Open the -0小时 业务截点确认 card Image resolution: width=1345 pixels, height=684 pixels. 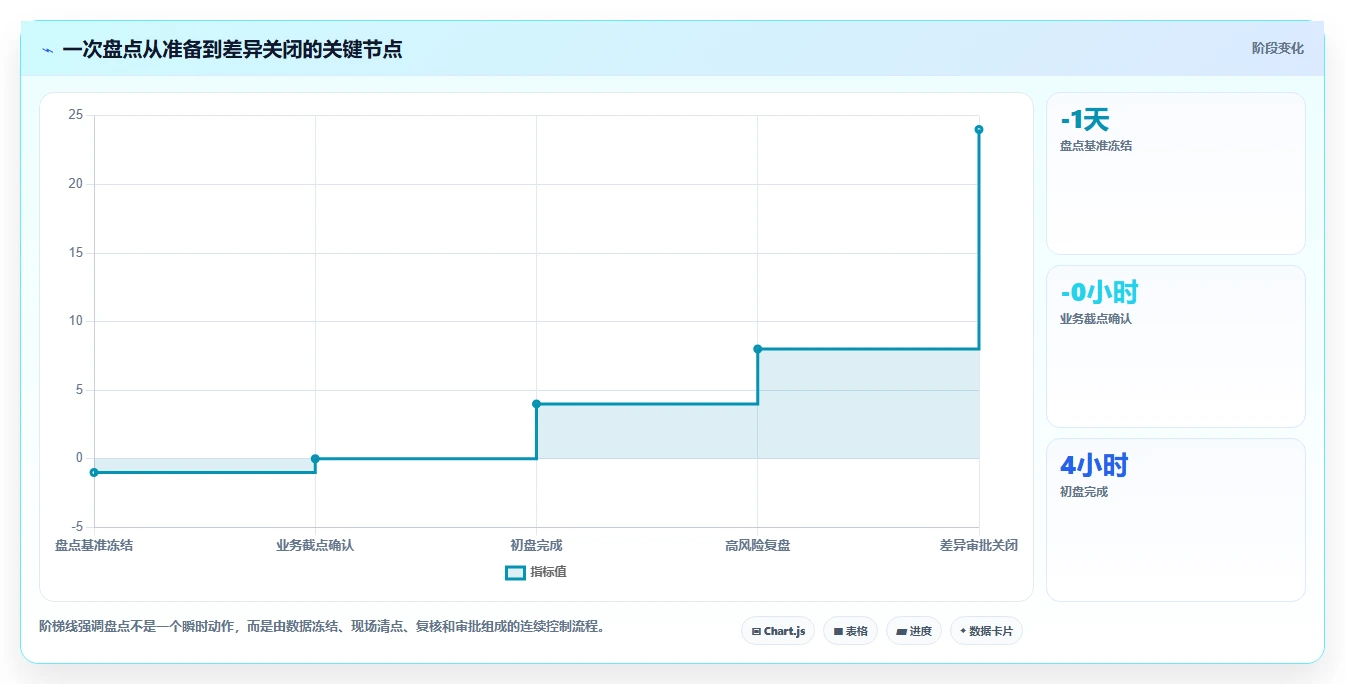[1176, 346]
